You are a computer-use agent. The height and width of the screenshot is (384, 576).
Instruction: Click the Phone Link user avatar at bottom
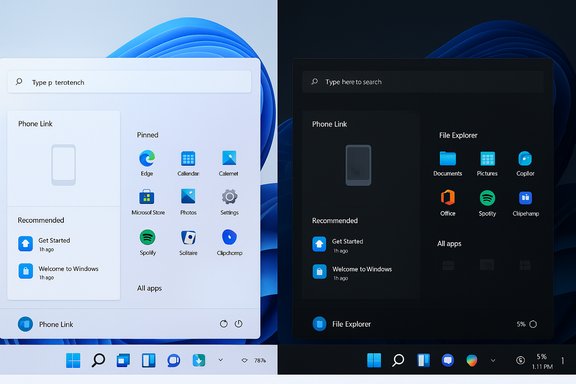point(25,324)
